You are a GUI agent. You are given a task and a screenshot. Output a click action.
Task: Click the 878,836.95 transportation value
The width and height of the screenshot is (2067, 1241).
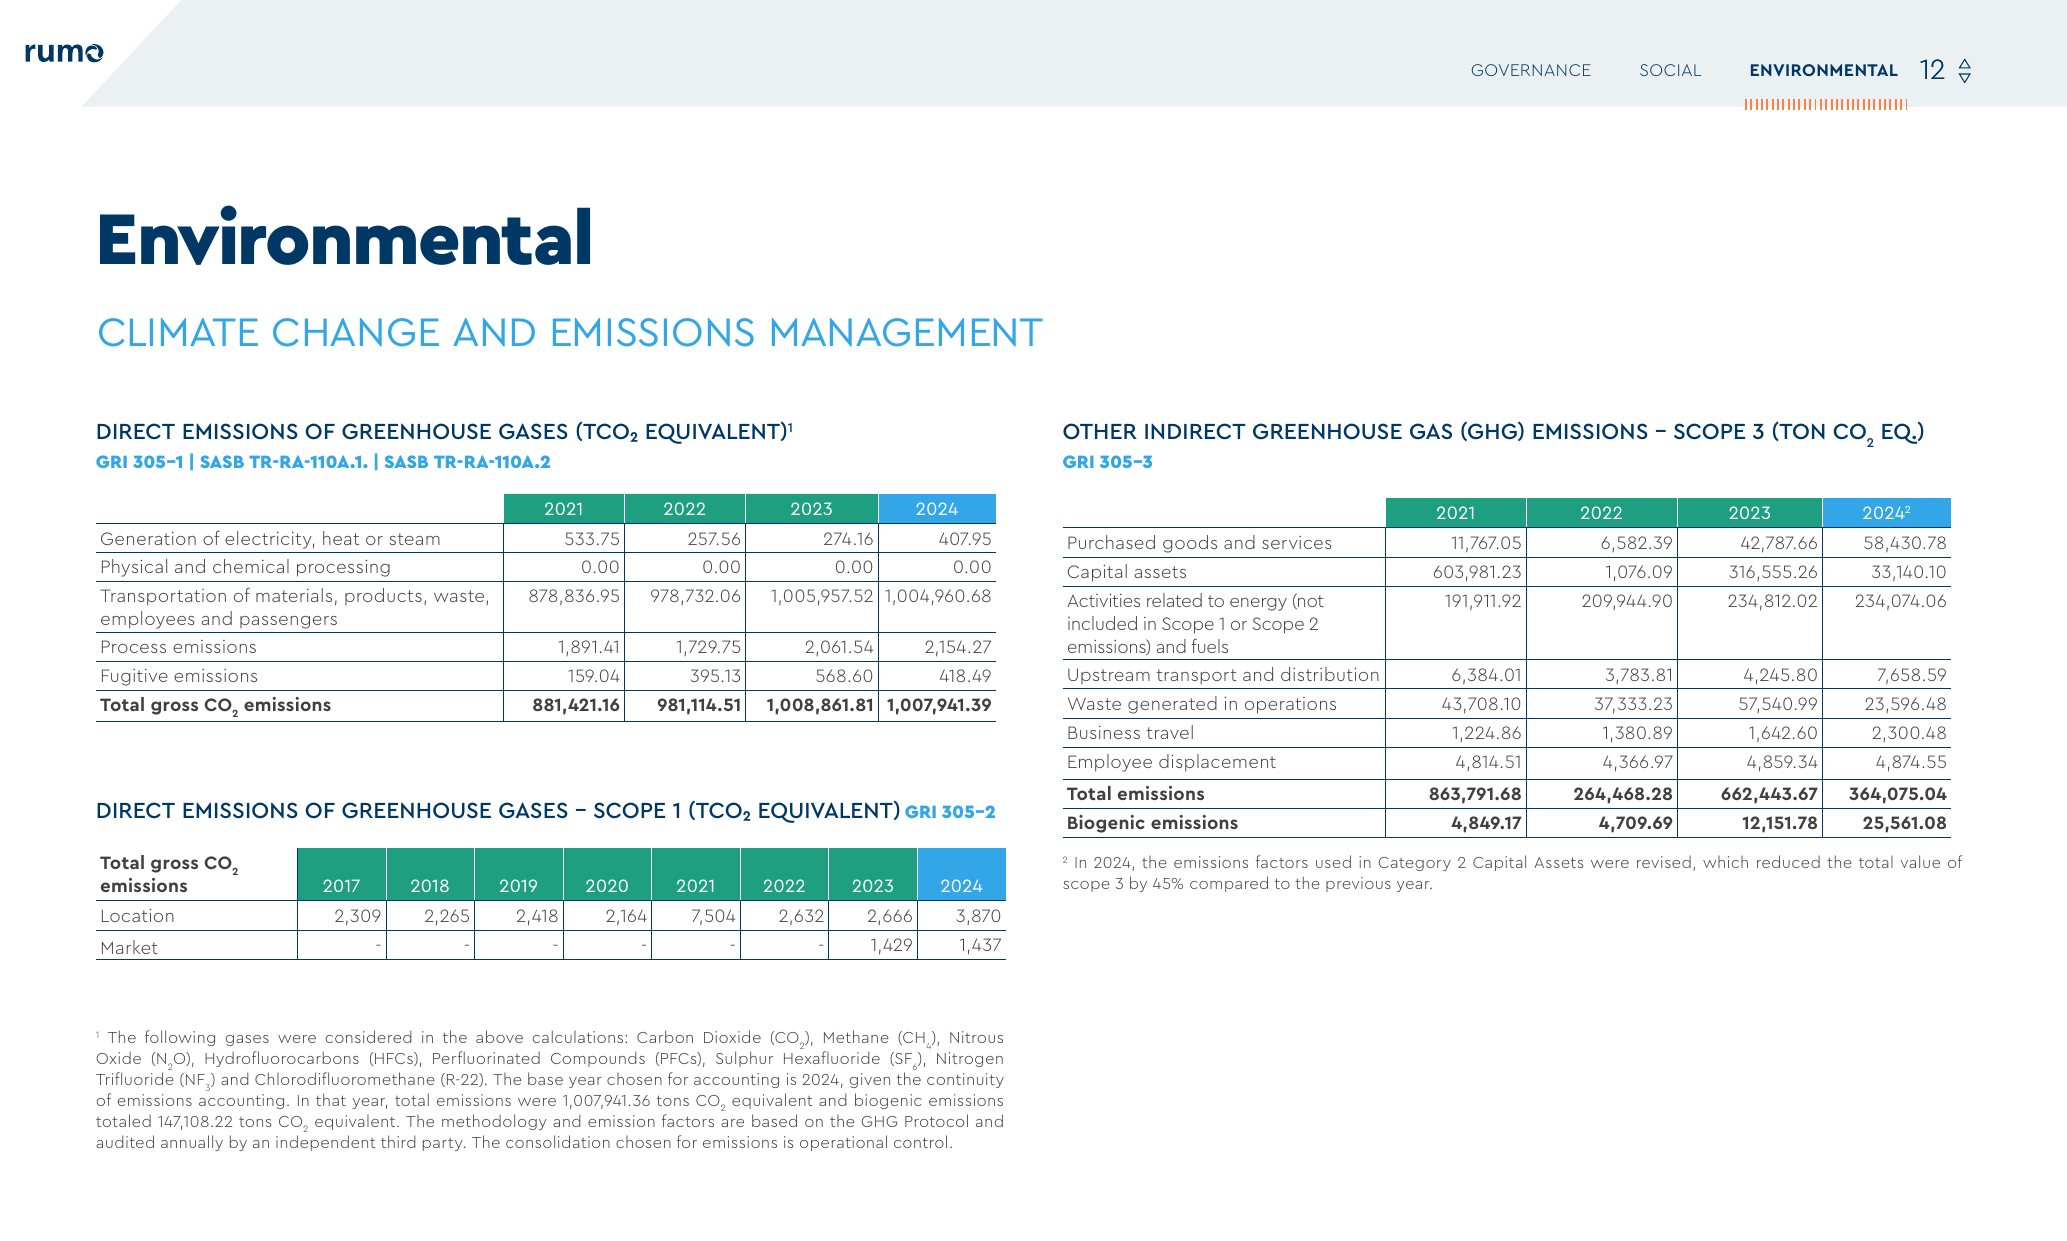pos(574,596)
